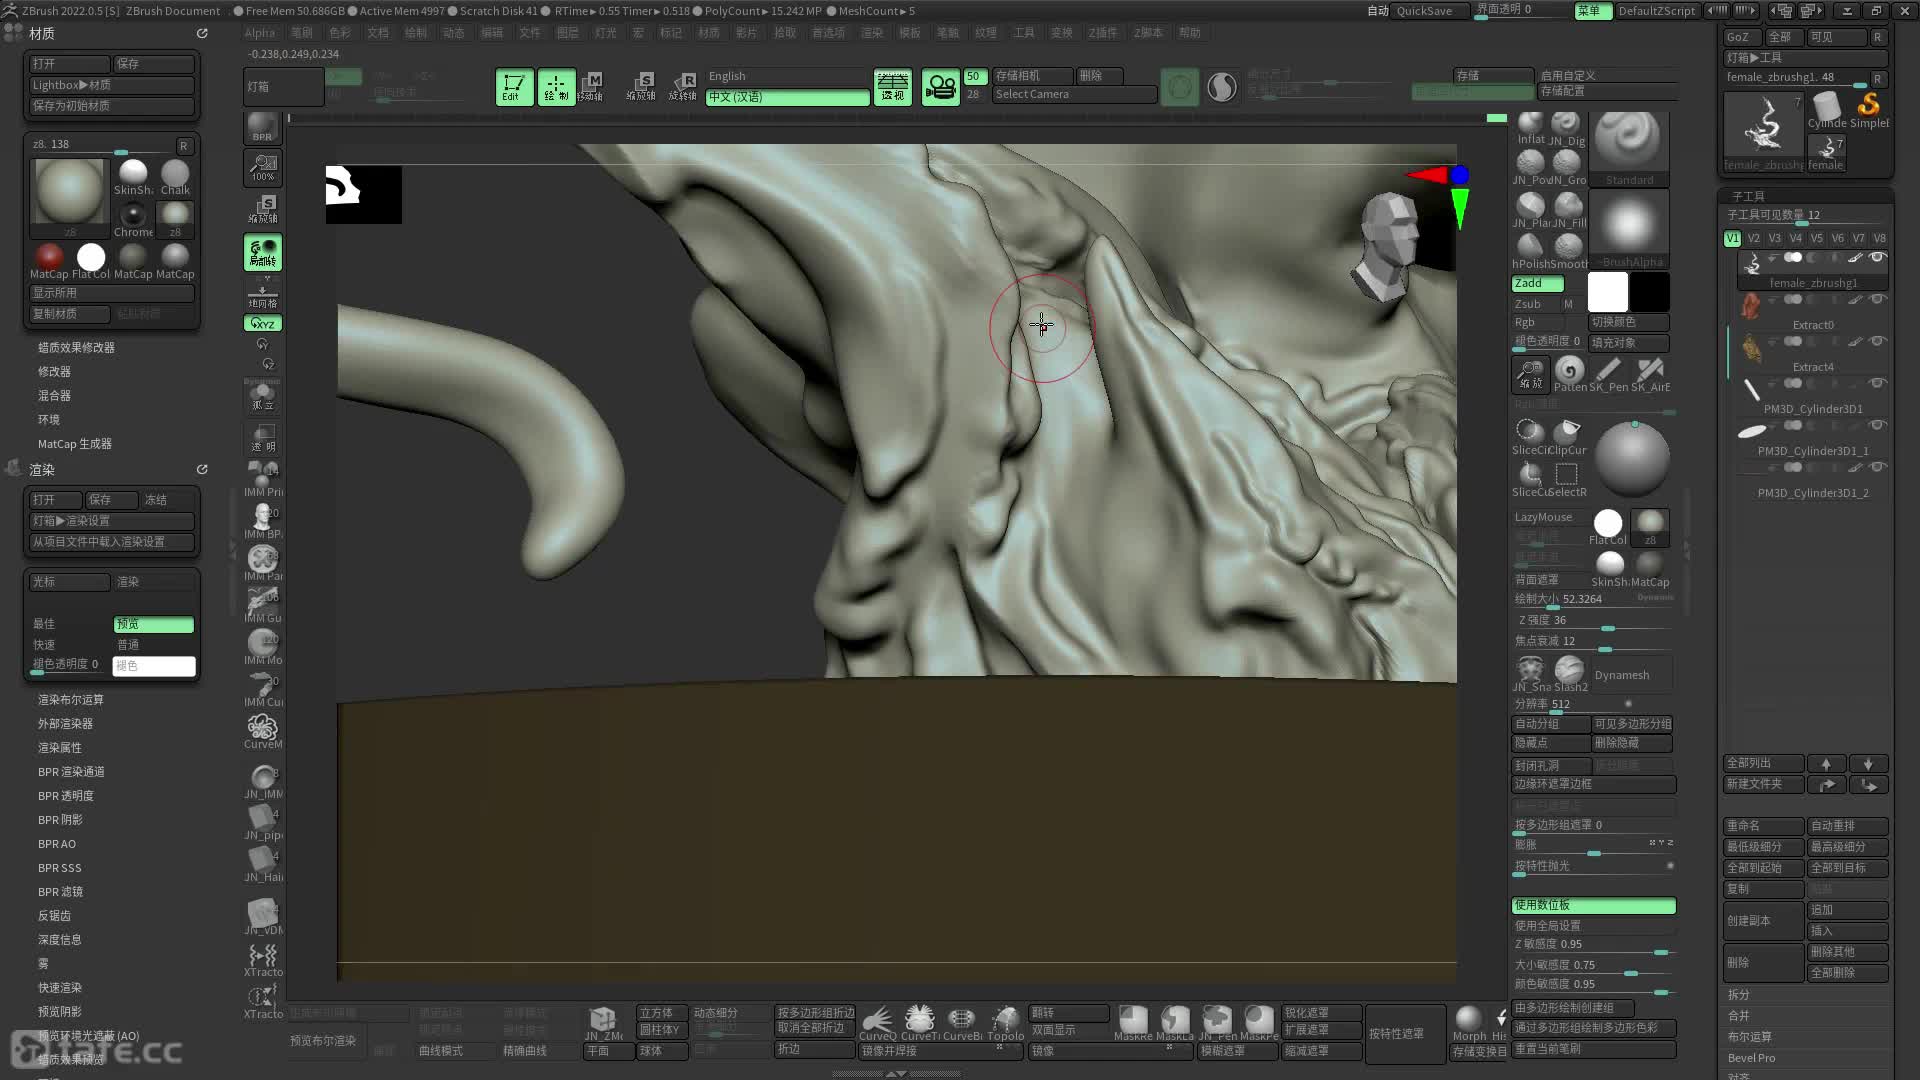1920x1080 pixels.
Task: Open the Z插件 menu
Action: tap(1103, 32)
